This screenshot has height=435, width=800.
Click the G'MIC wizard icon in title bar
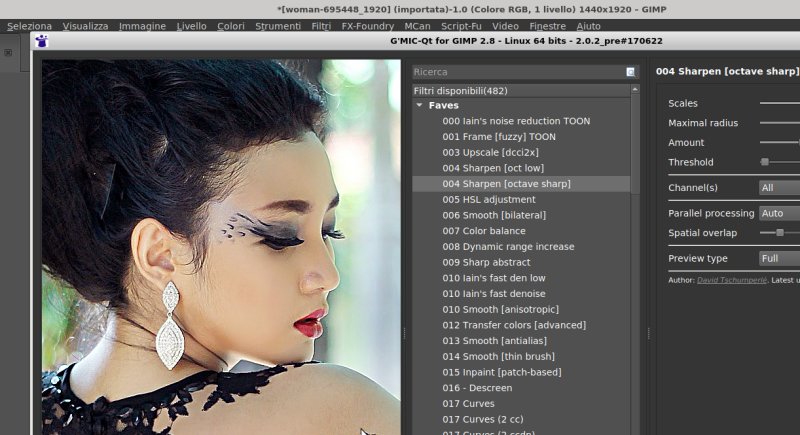tap(41, 41)
